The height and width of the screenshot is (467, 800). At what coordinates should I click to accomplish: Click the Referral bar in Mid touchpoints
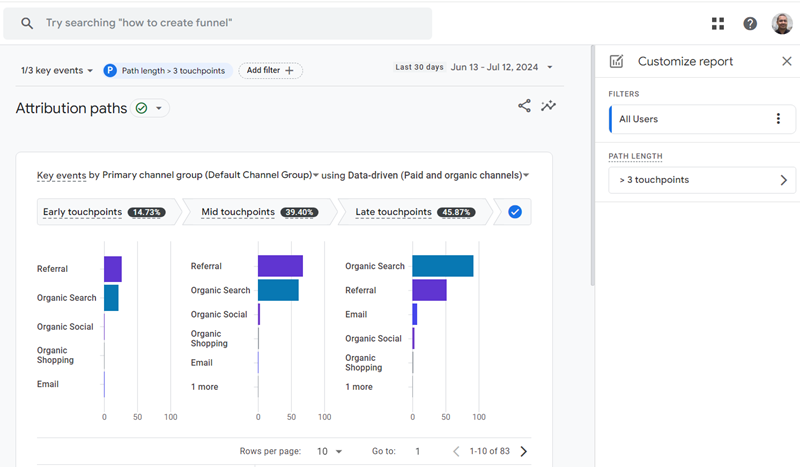point(280,266)
